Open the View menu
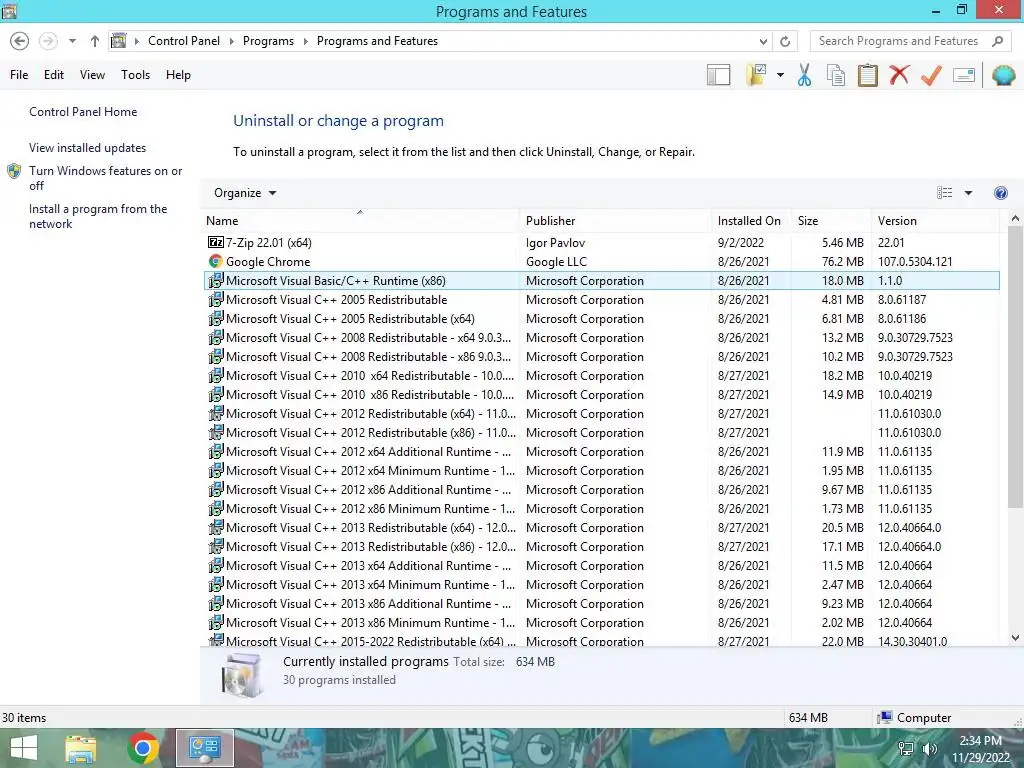The image size is (1024, 768). point(92,75)
